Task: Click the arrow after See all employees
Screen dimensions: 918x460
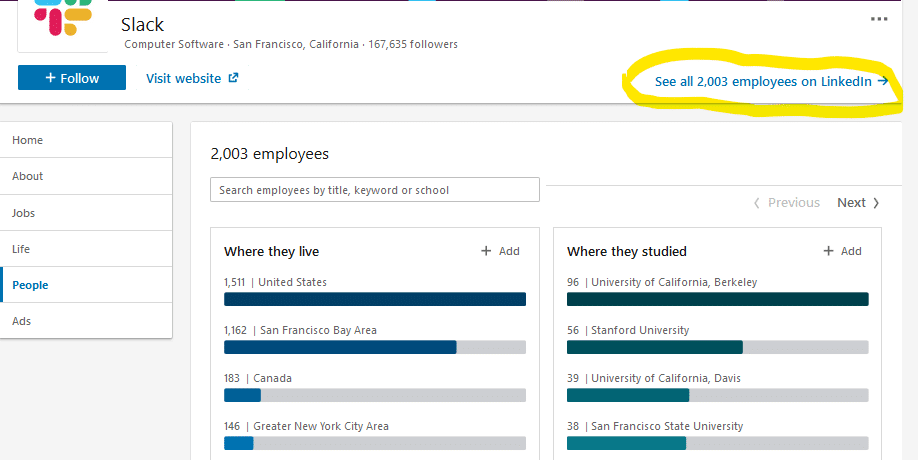Action: tap(882, 82)
